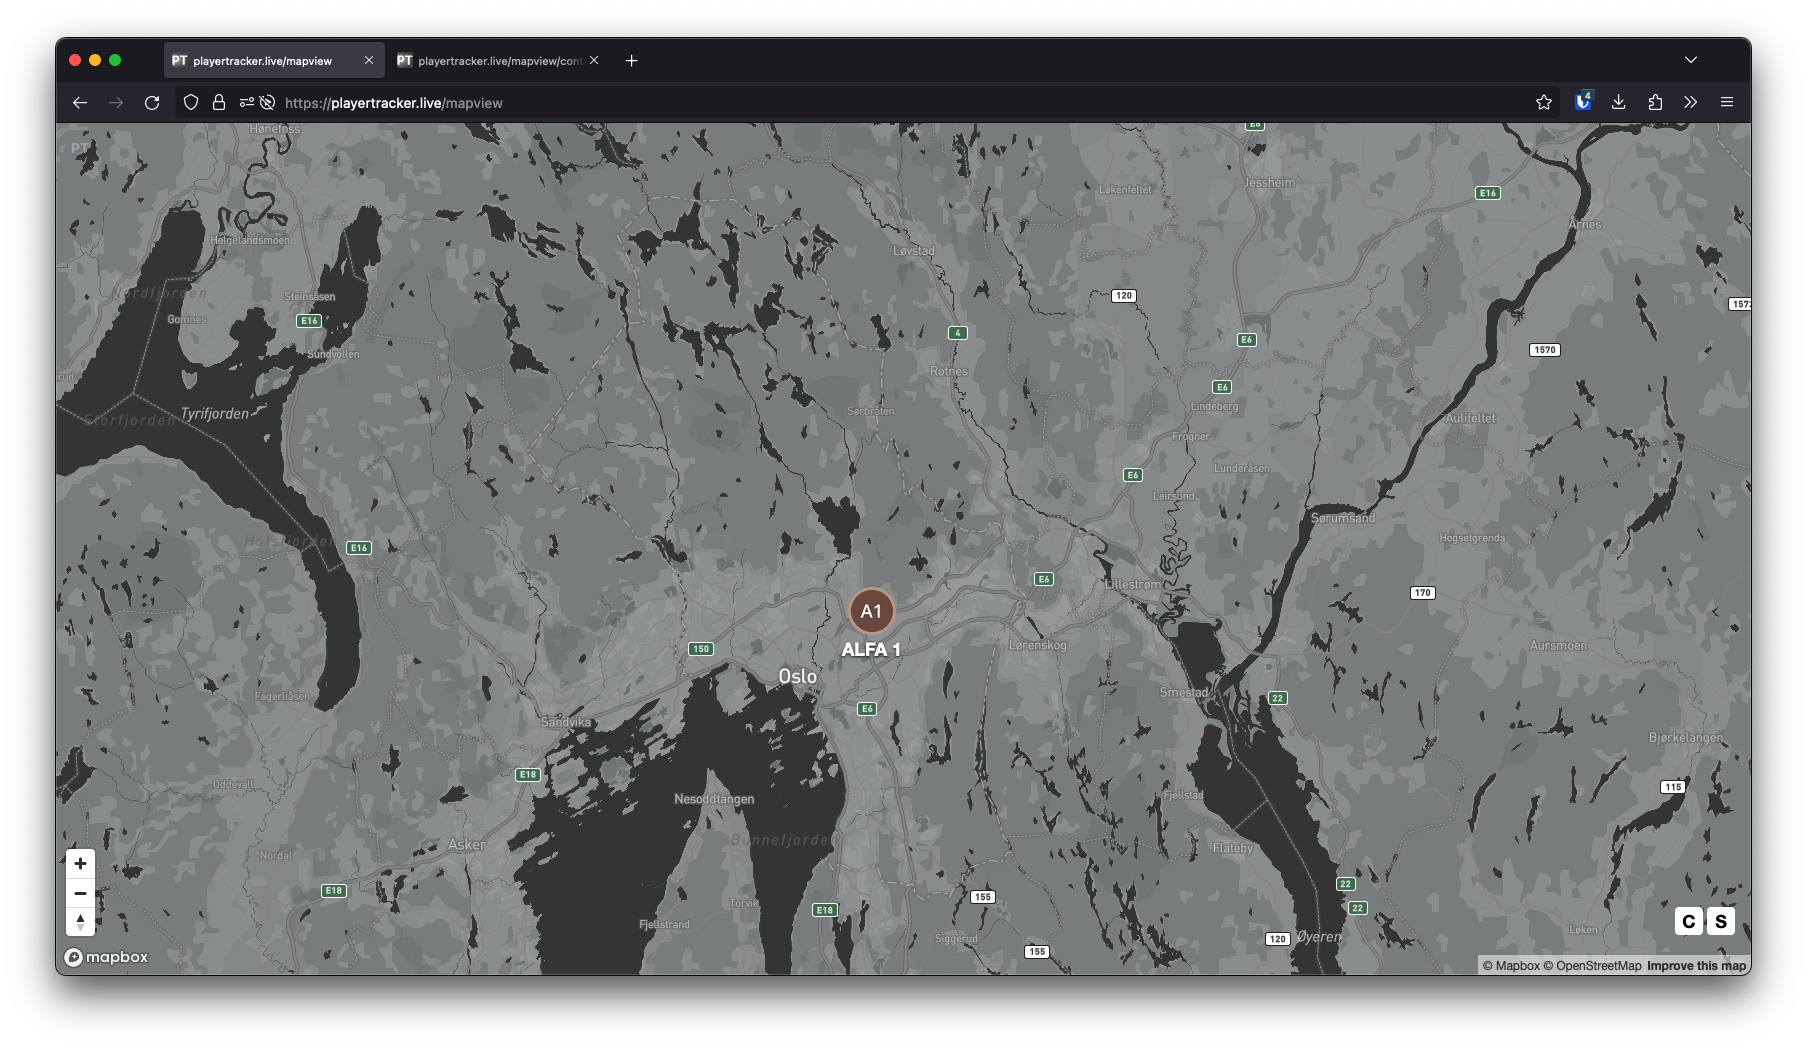Viewport: 1807px width, 1049px height.
Task: Open the Firefox hamburger menu
Action: (x=1727, y=102)
